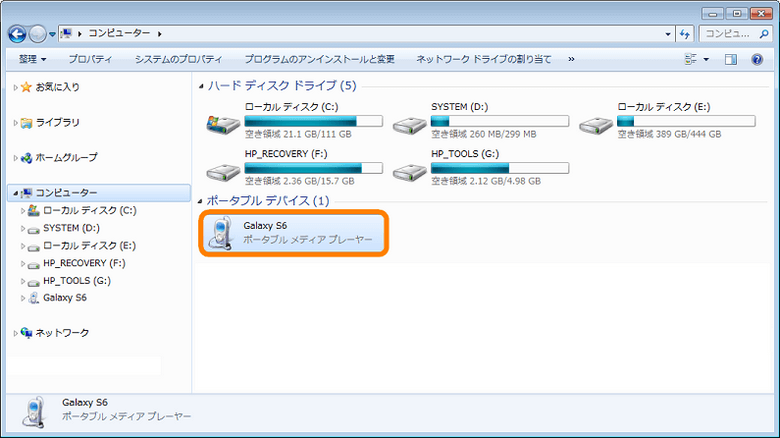The height and width of the screenshot is (438, 780).
Task: Select ネットワーク in the navigation pane
Action: [62, 333]
